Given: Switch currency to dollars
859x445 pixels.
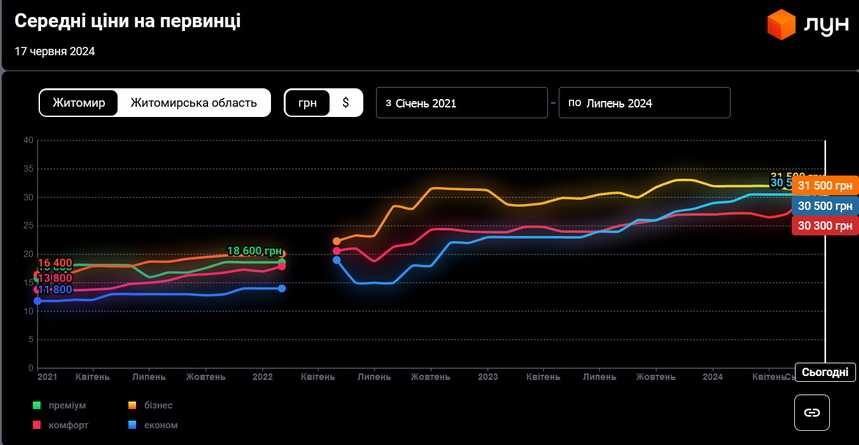Looking at the screenshot, I should pos(346,103).
